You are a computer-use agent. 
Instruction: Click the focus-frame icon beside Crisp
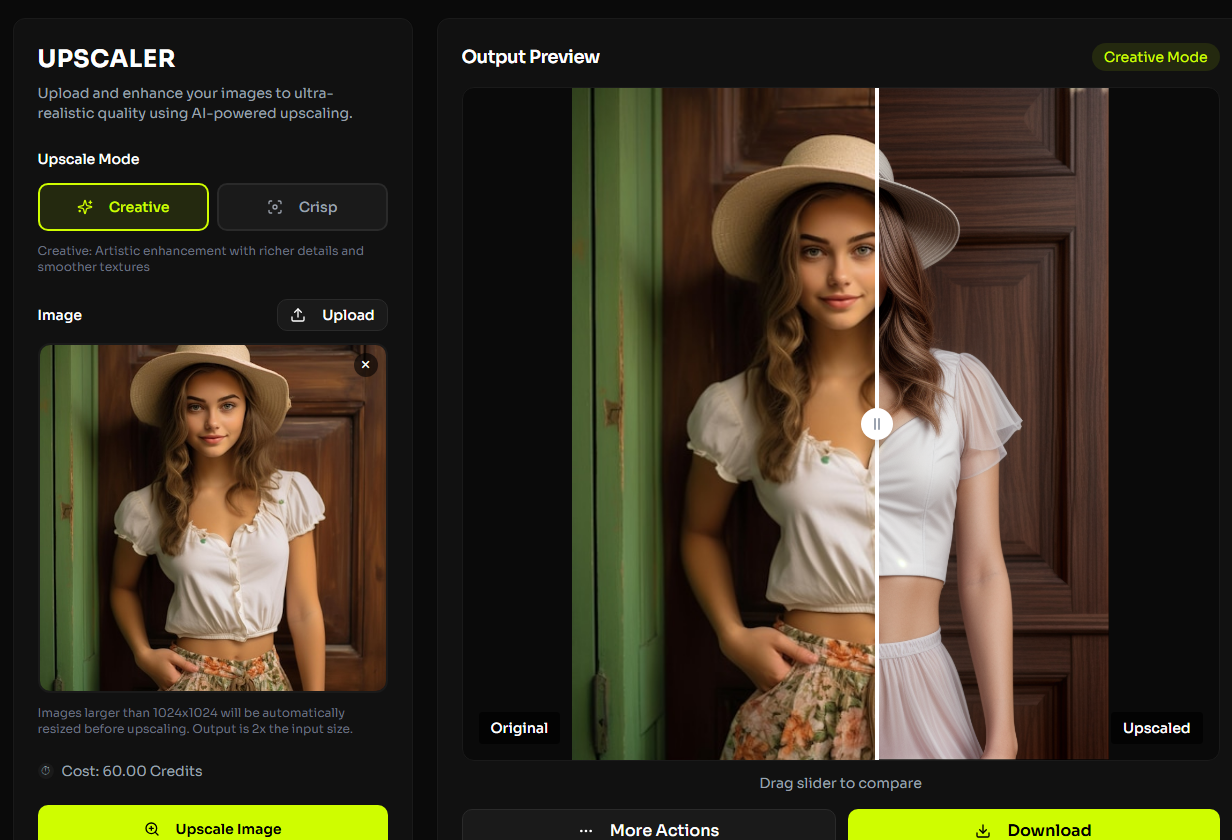275,207
